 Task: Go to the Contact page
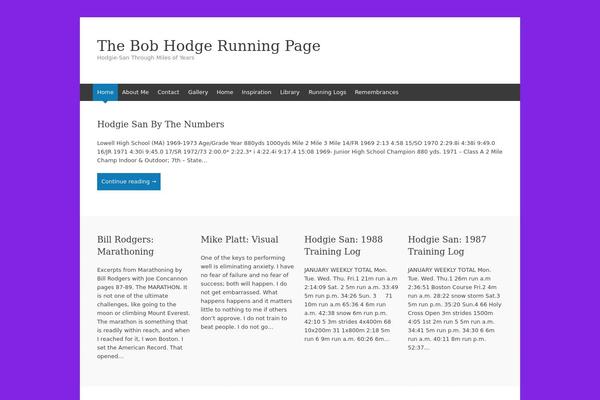(x=168, y=92)
